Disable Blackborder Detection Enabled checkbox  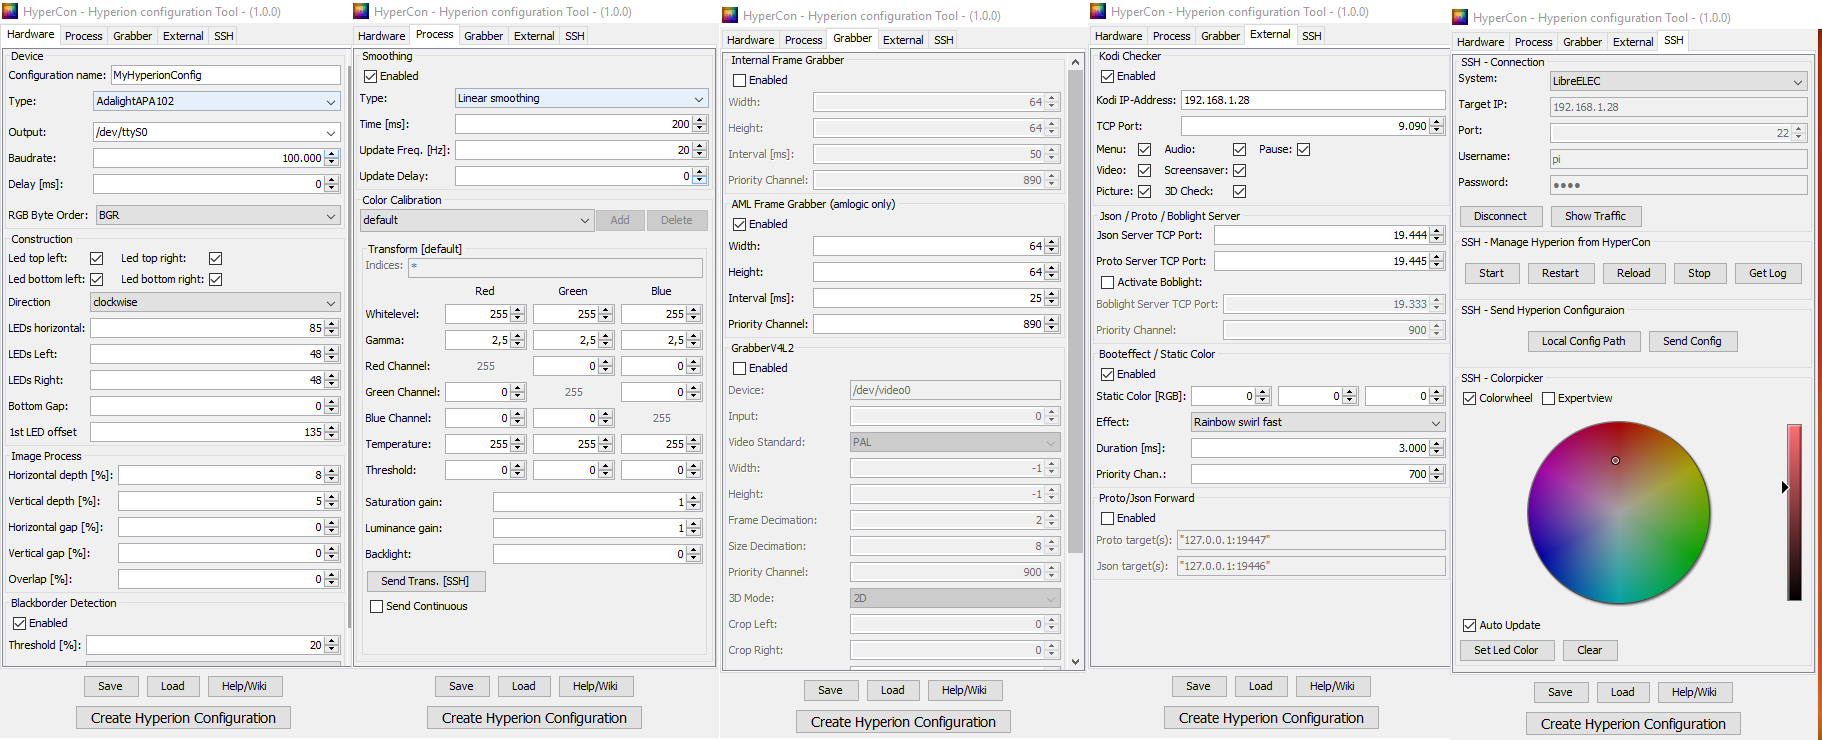click(x=19, y=623)
